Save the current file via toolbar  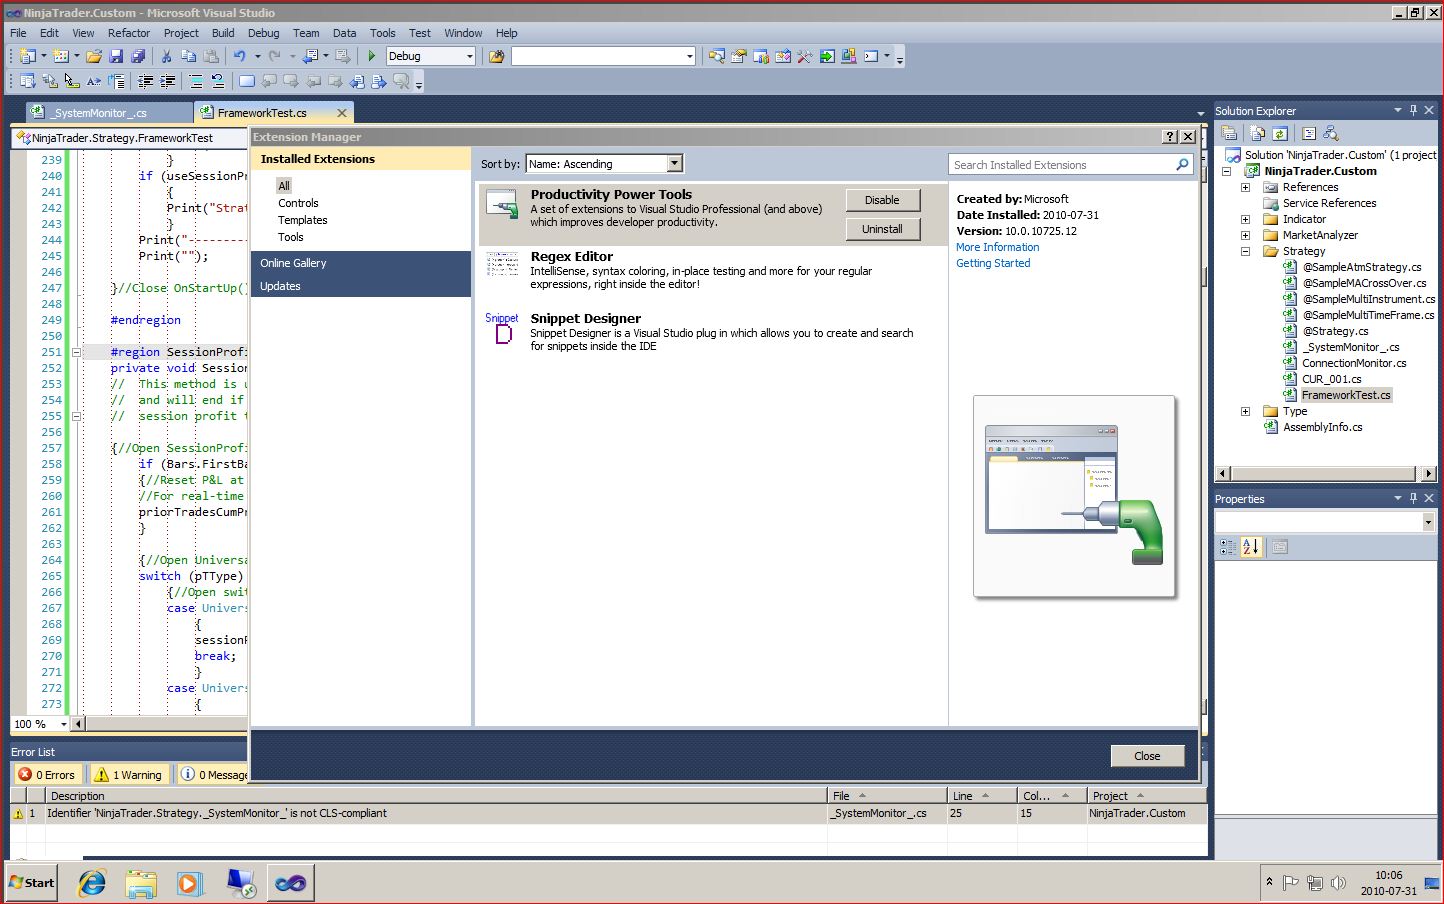coord(116,56)
